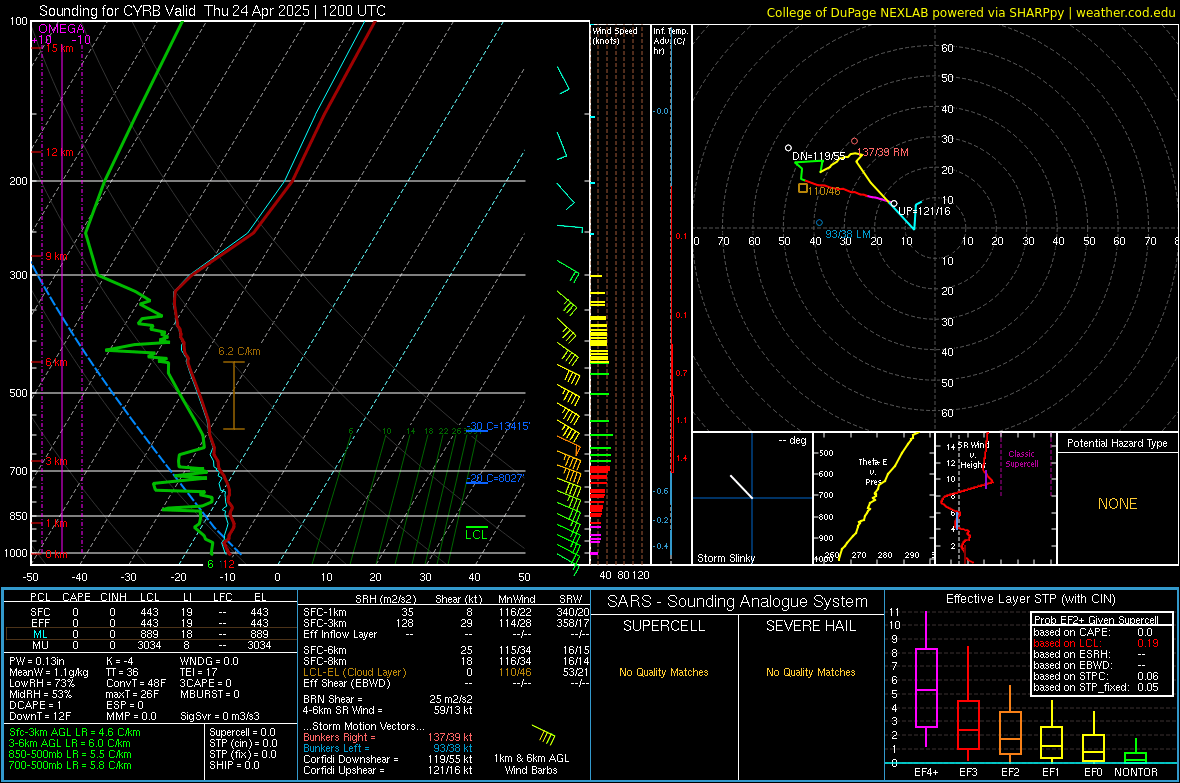
Task: Click the -20 C=8027' label
Action: coord(495,478)
